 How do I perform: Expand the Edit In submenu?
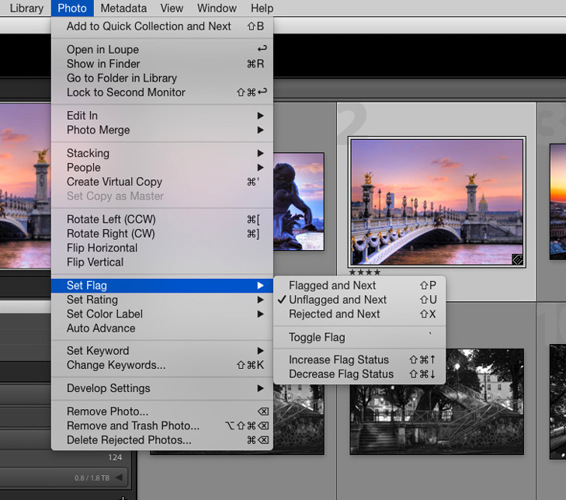coord(162,116)
